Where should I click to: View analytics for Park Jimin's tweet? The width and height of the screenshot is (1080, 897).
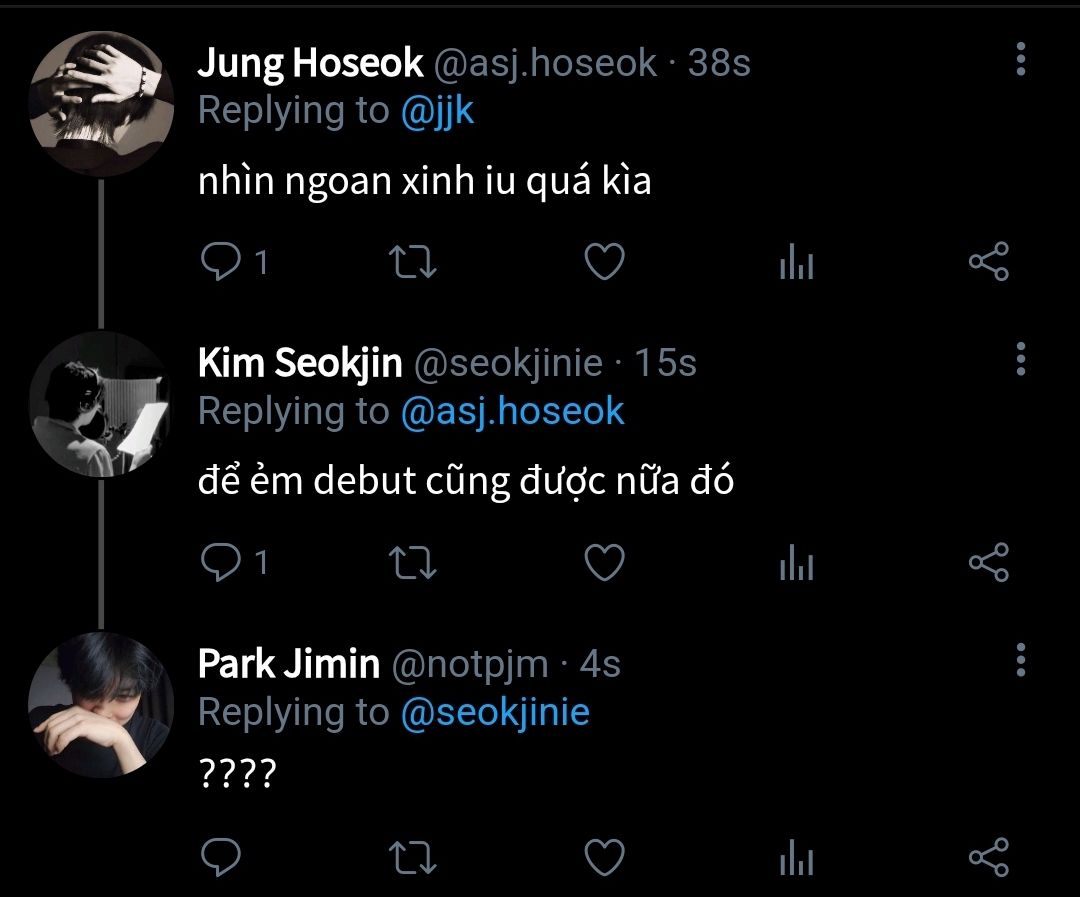(x=796, y=858)
